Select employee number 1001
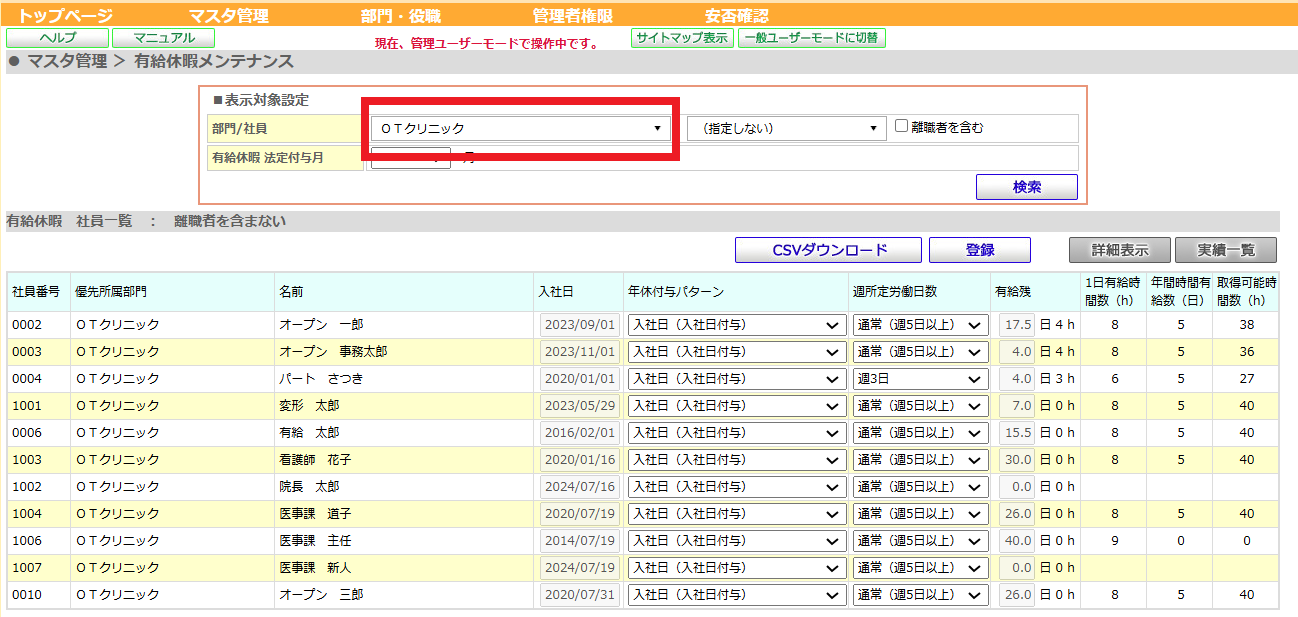The image size is (1298, 617). click(26, 406)
